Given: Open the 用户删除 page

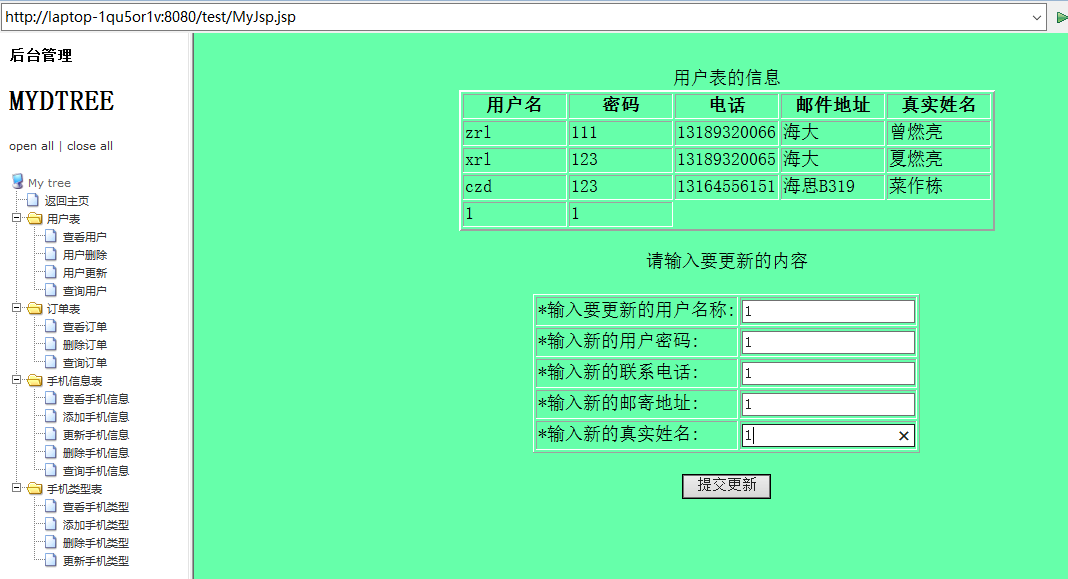Looking at the screenshot, I should [84, 255].
